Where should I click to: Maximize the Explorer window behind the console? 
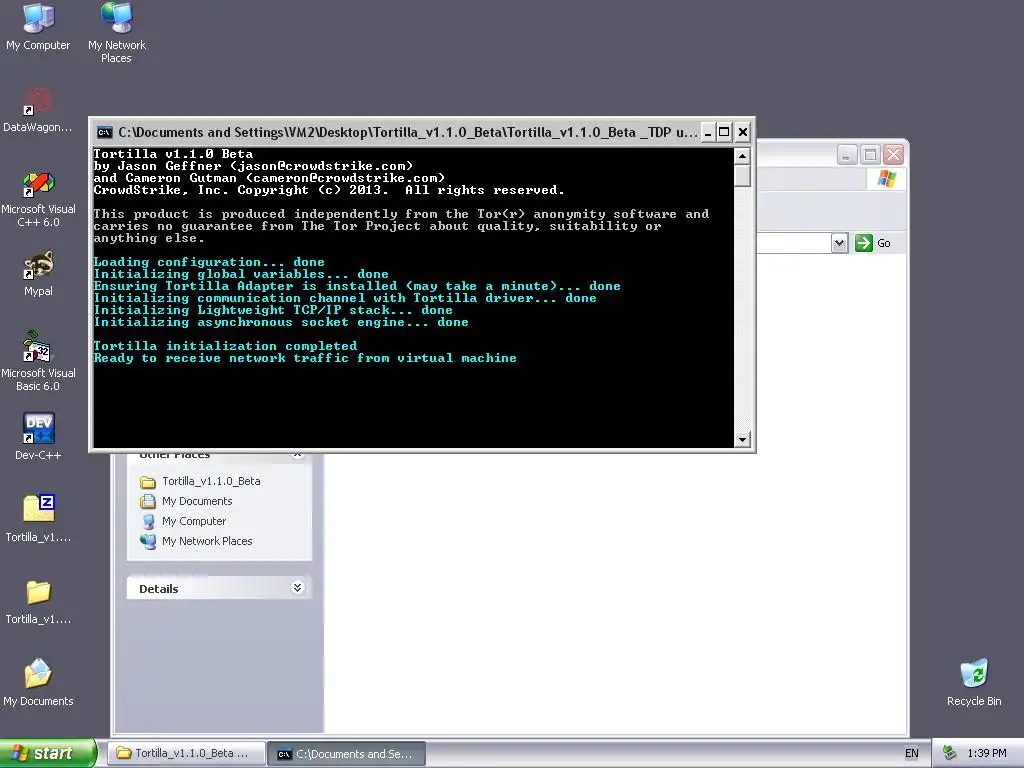coord(870,155)
